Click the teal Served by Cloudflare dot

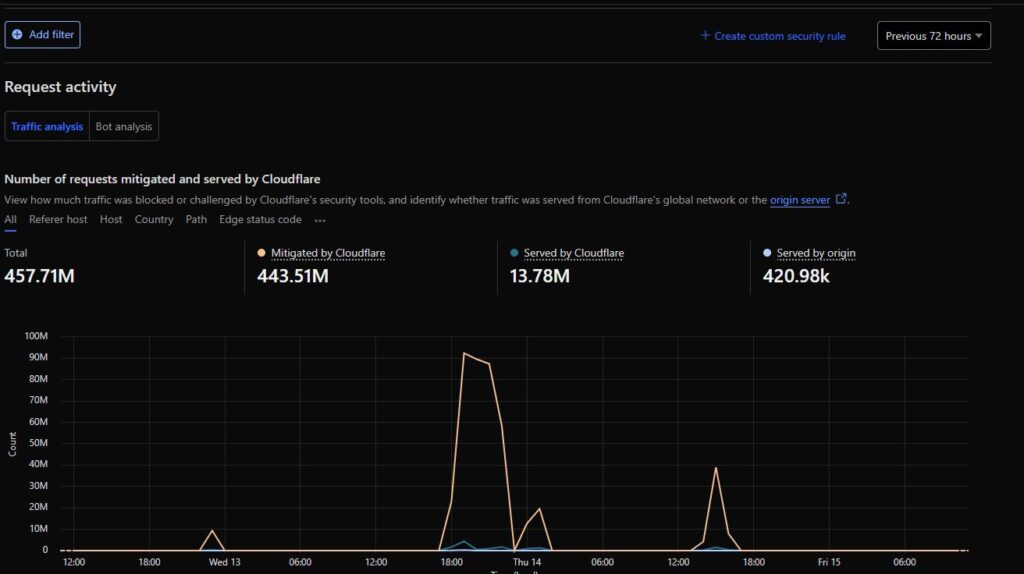coord(514,254)
